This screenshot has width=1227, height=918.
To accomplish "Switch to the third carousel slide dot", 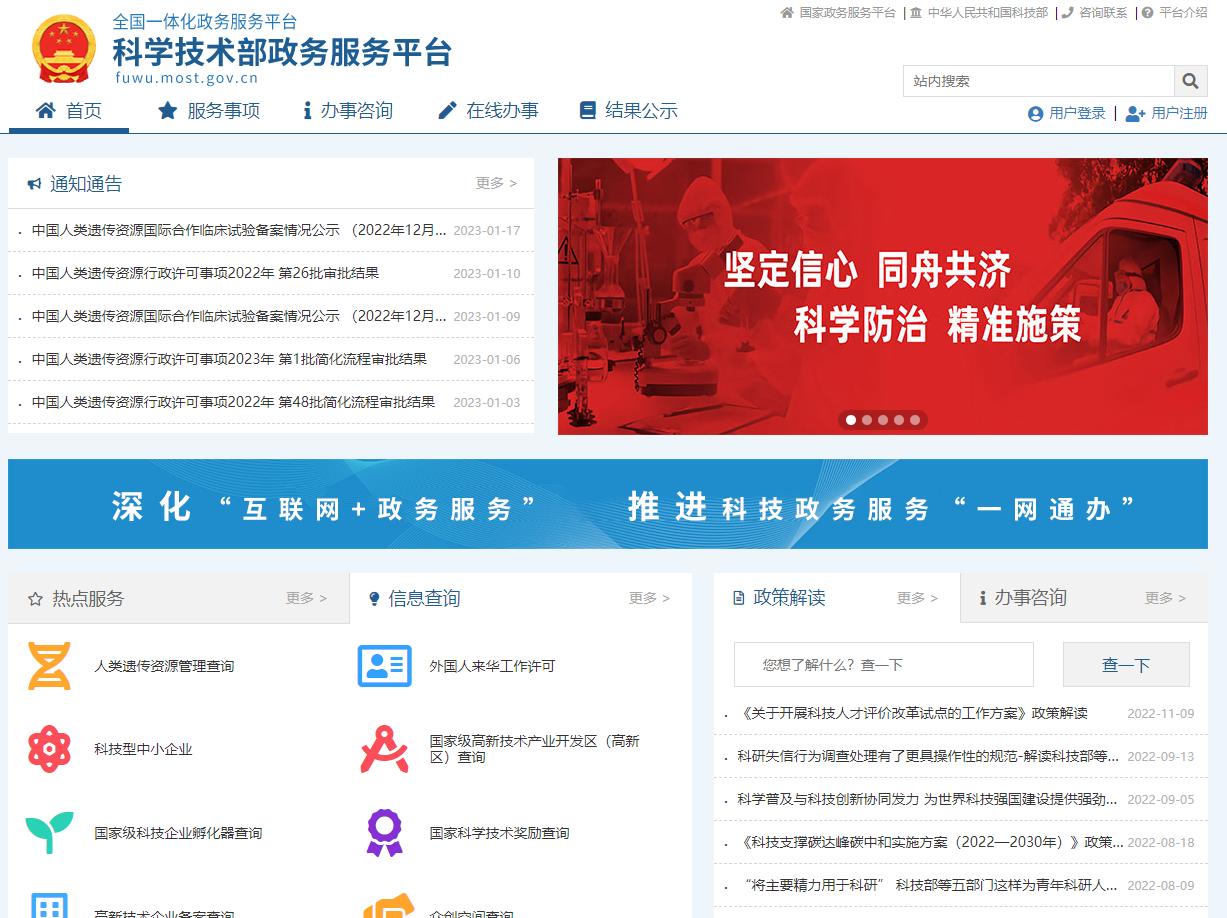I will click(883, 420).
